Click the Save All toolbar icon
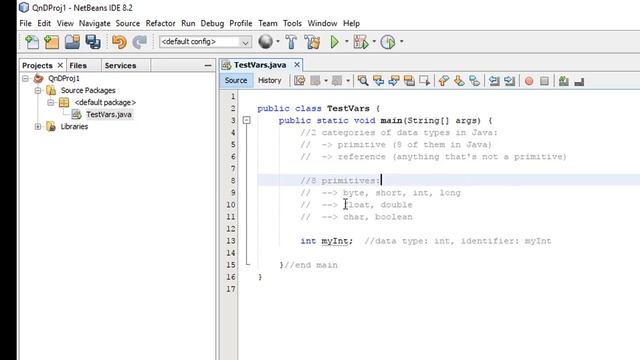This screenshot has width=640, height=360. click(93, 42)
